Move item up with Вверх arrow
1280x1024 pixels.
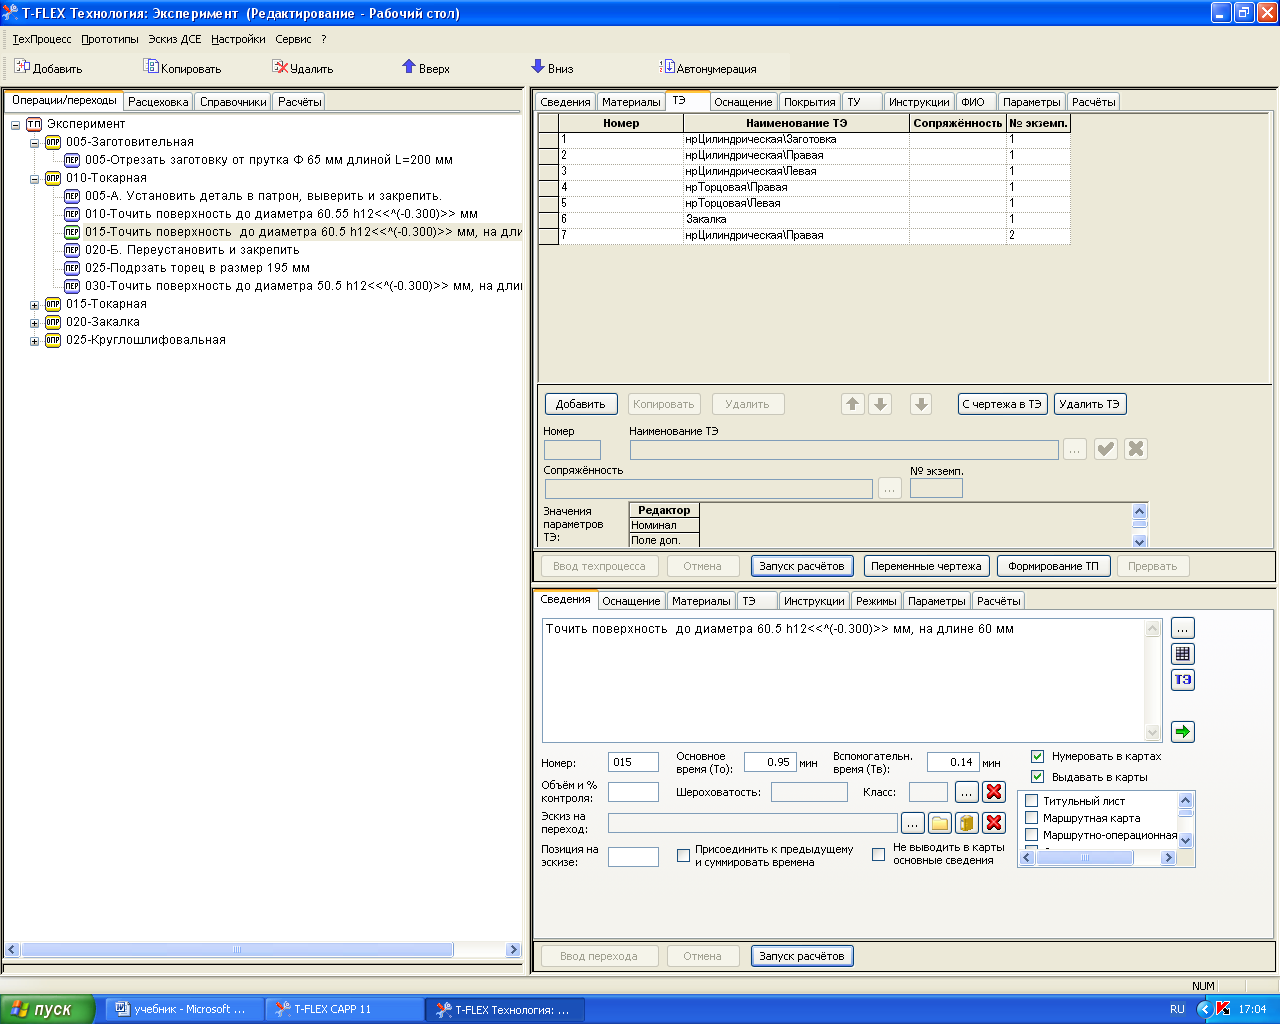click(409, 67)
